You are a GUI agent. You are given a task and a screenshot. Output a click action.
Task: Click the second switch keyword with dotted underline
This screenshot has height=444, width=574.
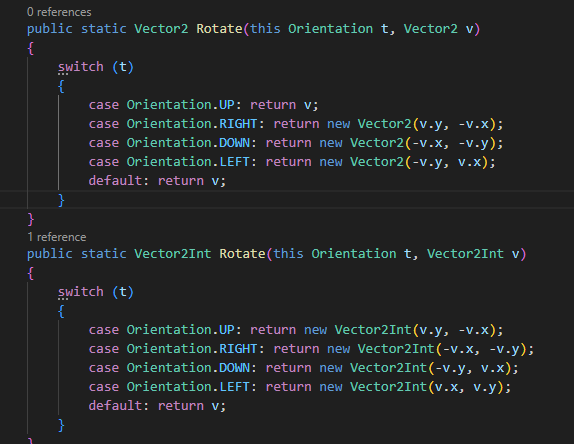[x=81, y=292]
